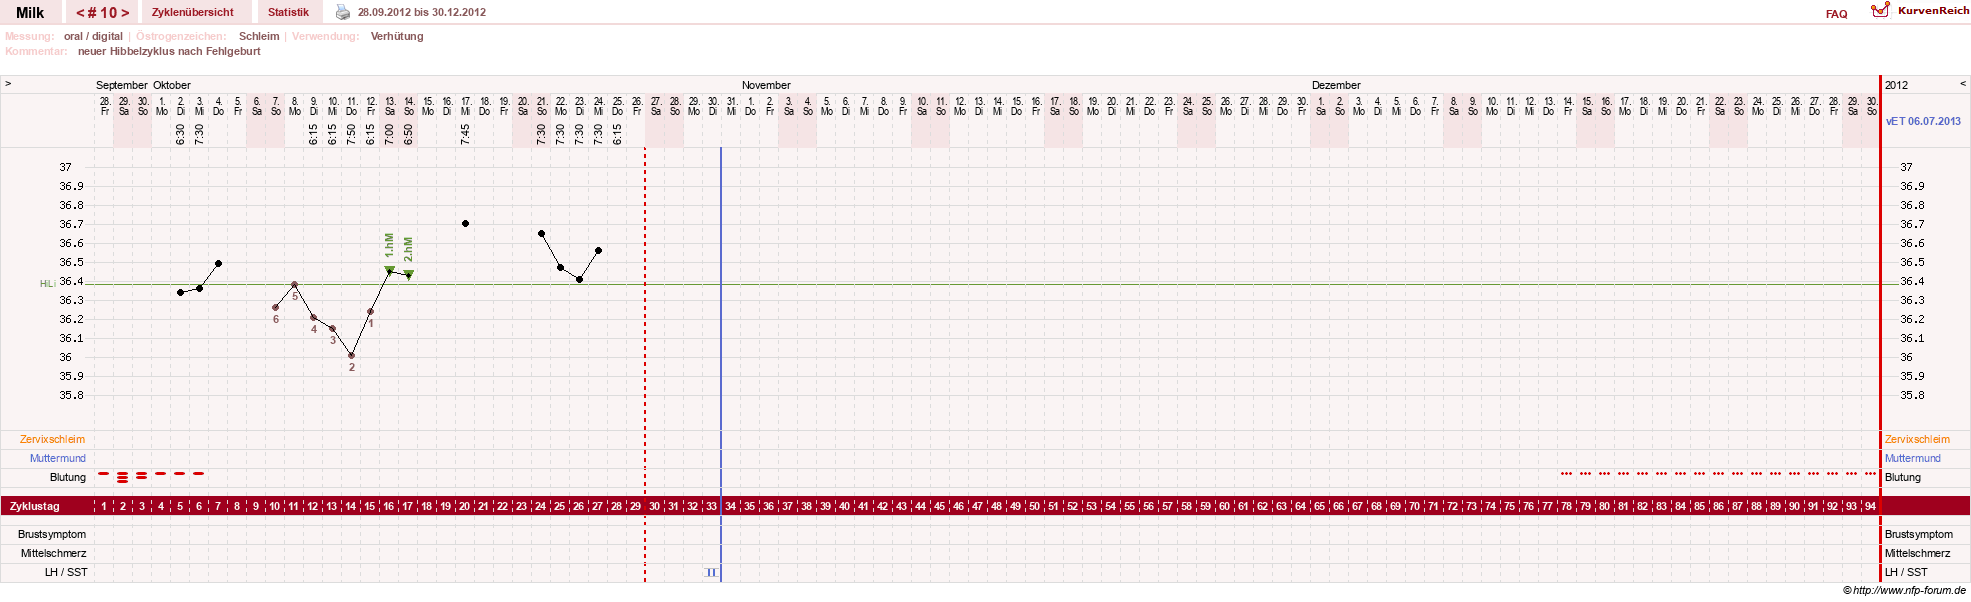Viewport: 1971px width, 602px height.
Task: Expand the chart with the left '>' arrow
Action: [x=8, y=84]
